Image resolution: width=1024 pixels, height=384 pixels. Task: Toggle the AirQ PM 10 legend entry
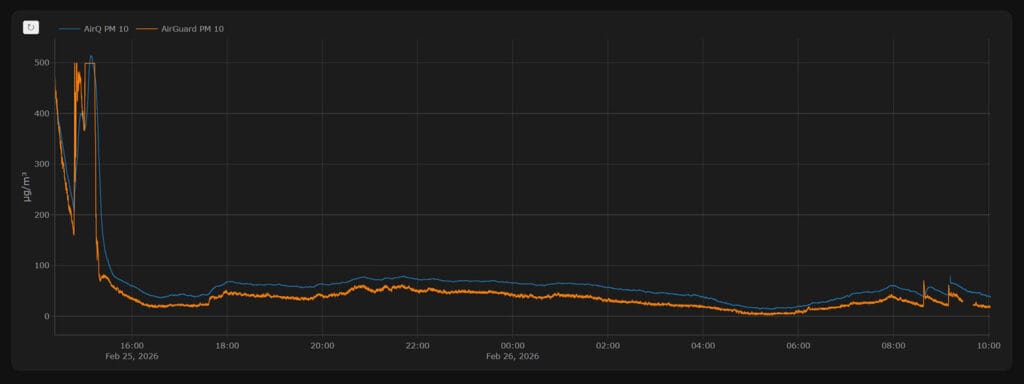point(93,29)
